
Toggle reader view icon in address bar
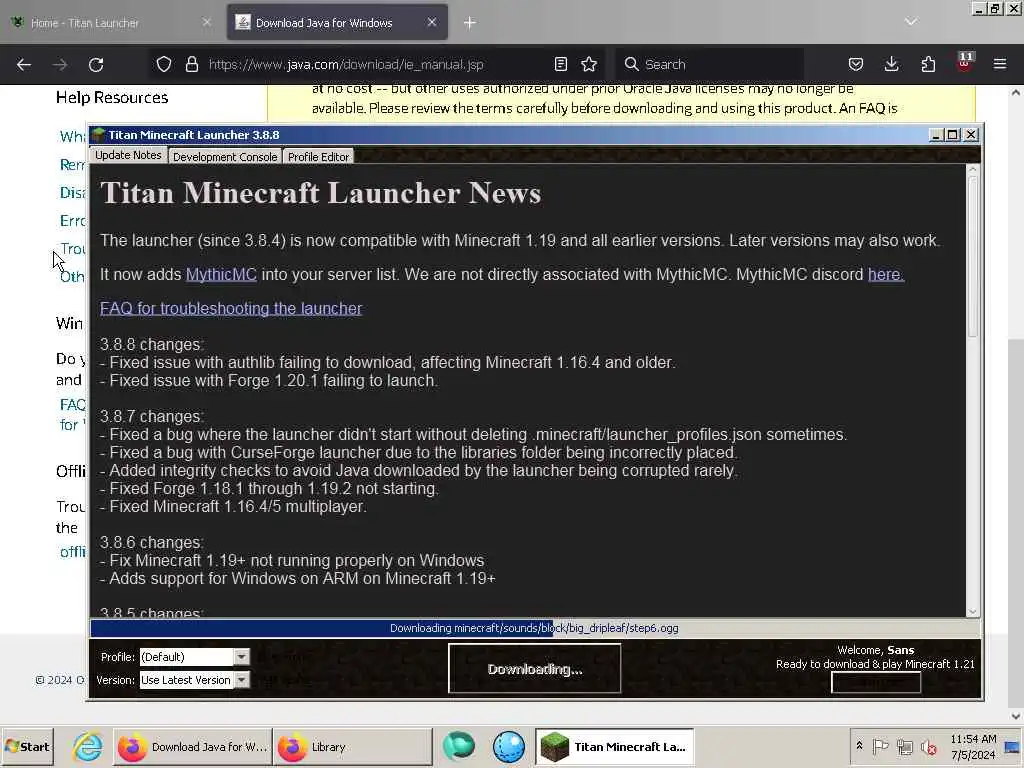pyautogui.click(x=560, y=64)
